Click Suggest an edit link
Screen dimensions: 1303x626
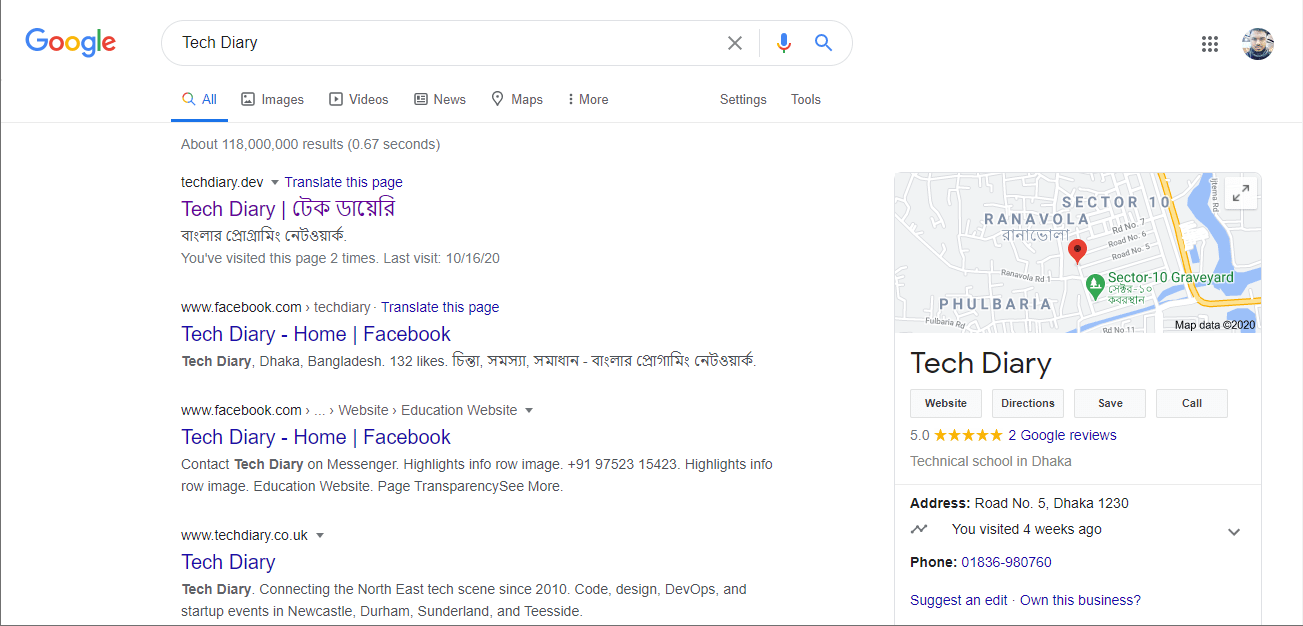tap(959, 600)
